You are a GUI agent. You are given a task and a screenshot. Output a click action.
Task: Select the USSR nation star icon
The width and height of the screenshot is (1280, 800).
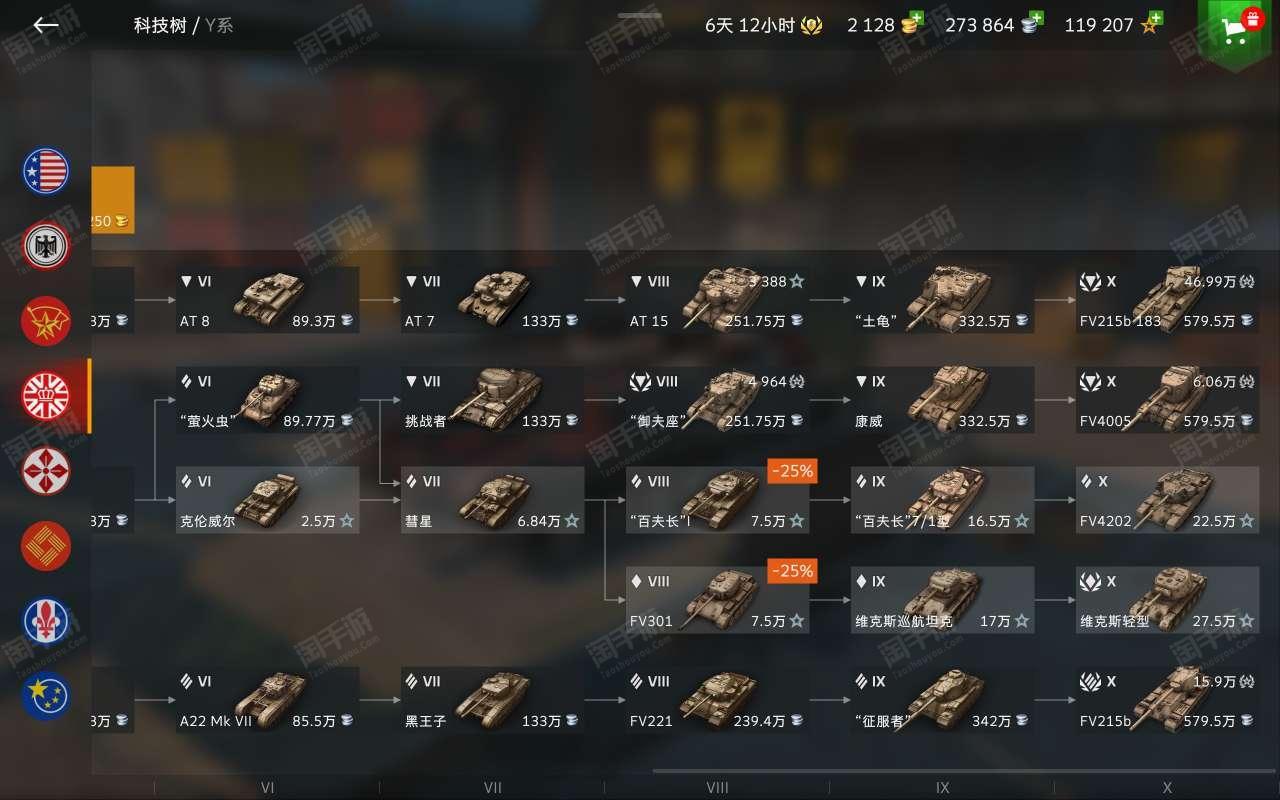(46, 321)
